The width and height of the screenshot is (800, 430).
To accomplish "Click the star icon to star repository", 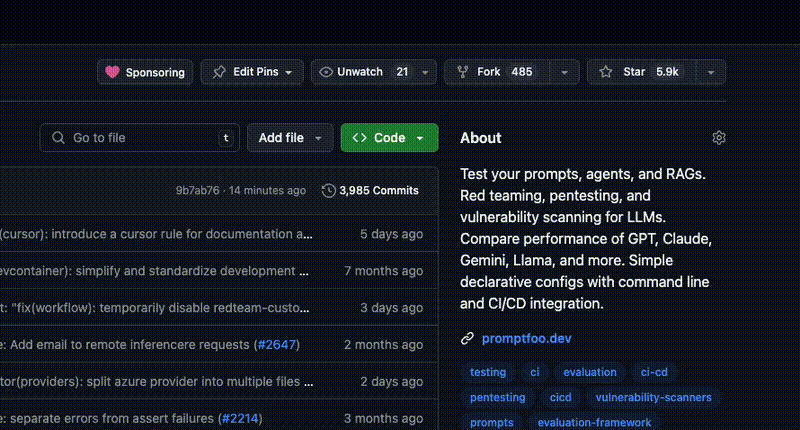I will [x=606, y=72].
